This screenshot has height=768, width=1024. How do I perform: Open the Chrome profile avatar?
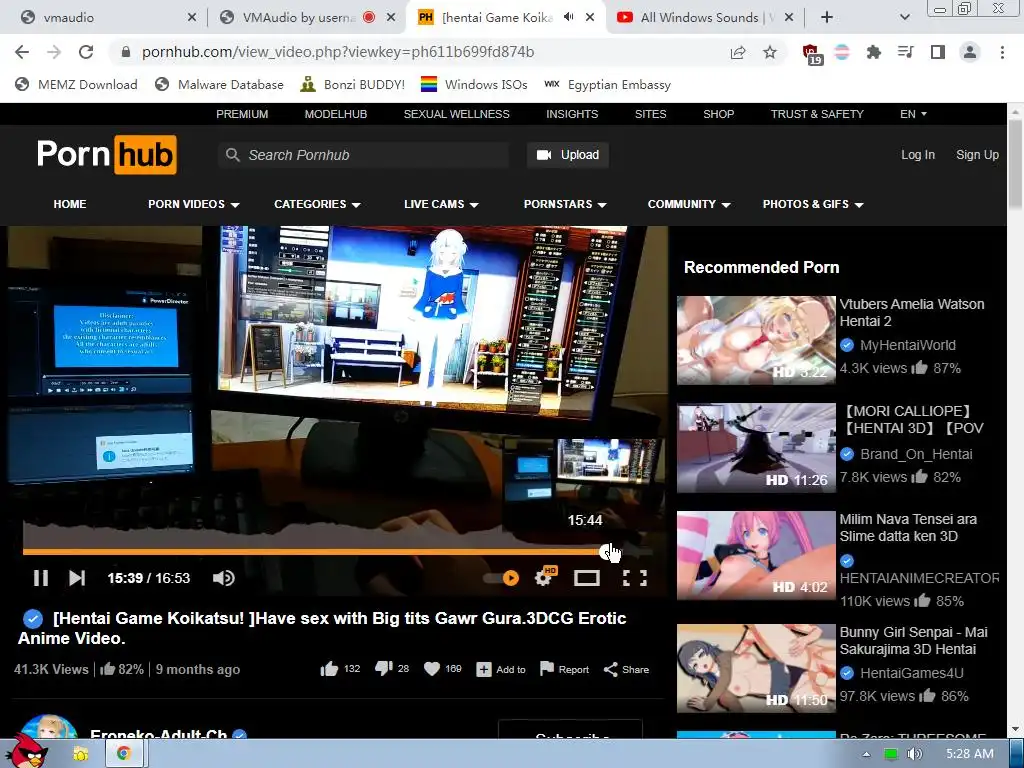pyautogui.click(x=970, y=52)
